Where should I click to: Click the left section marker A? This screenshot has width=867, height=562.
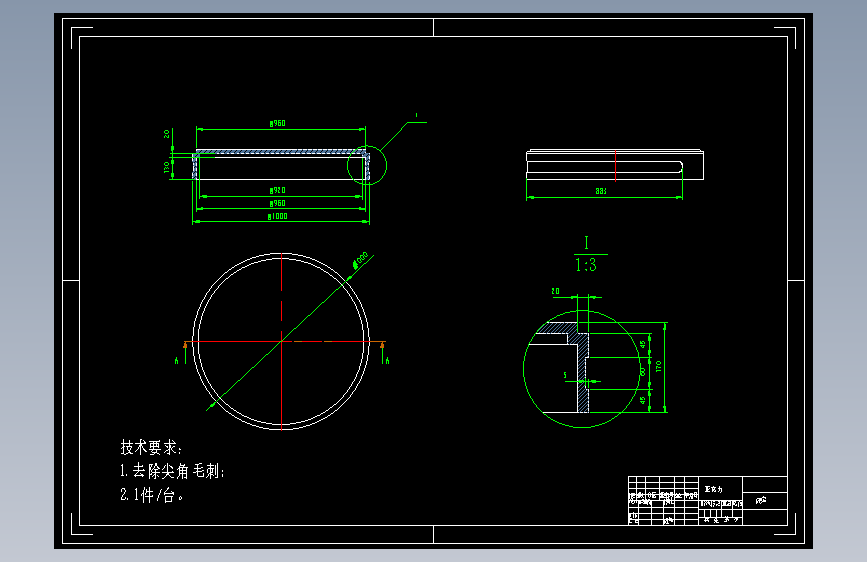[x=176, y=361]
